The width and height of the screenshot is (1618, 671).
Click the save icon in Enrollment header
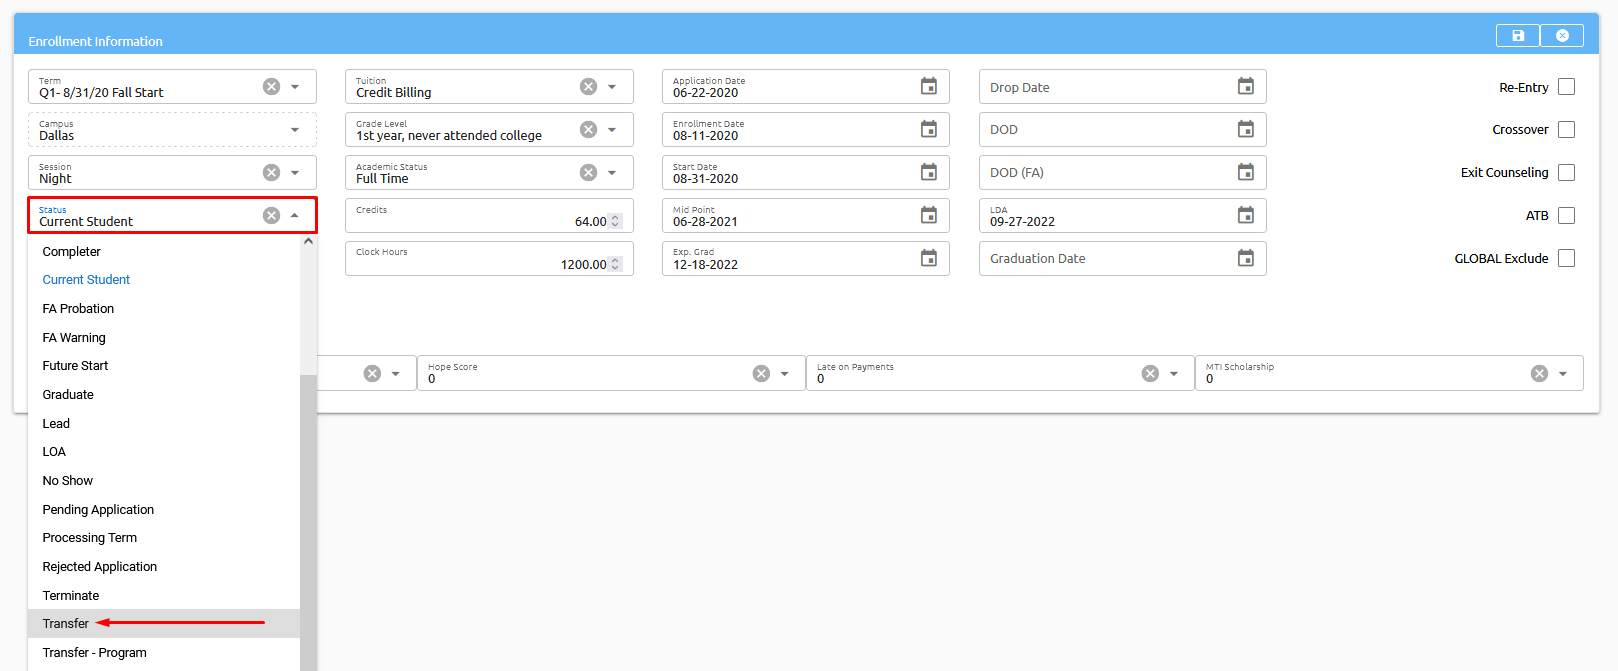tap(1518, 36)
